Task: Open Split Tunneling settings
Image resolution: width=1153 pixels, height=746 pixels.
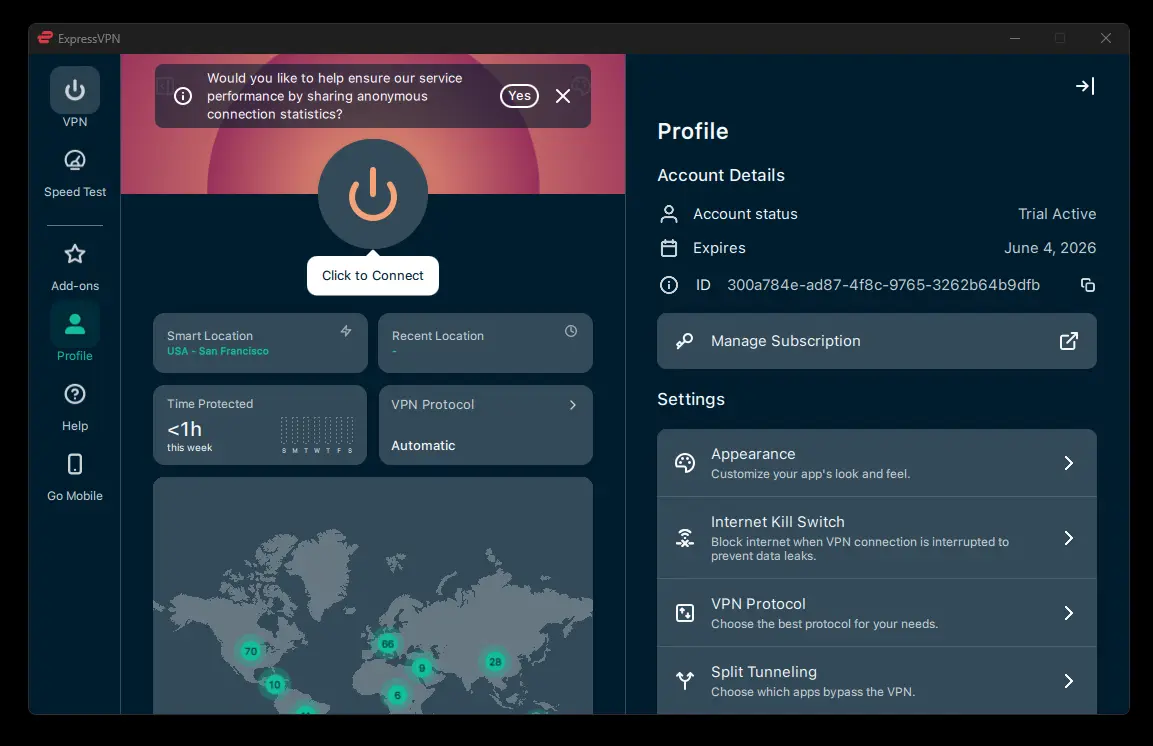Action: [x=877, y=681]
